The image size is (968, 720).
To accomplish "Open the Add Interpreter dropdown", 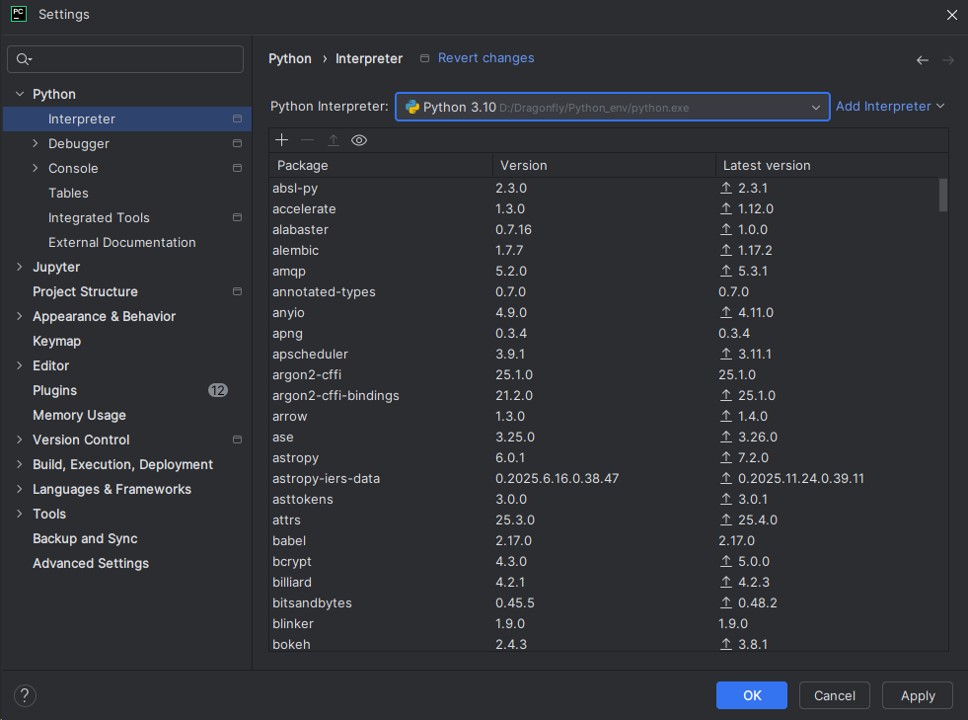I will [x=890, y=106].
